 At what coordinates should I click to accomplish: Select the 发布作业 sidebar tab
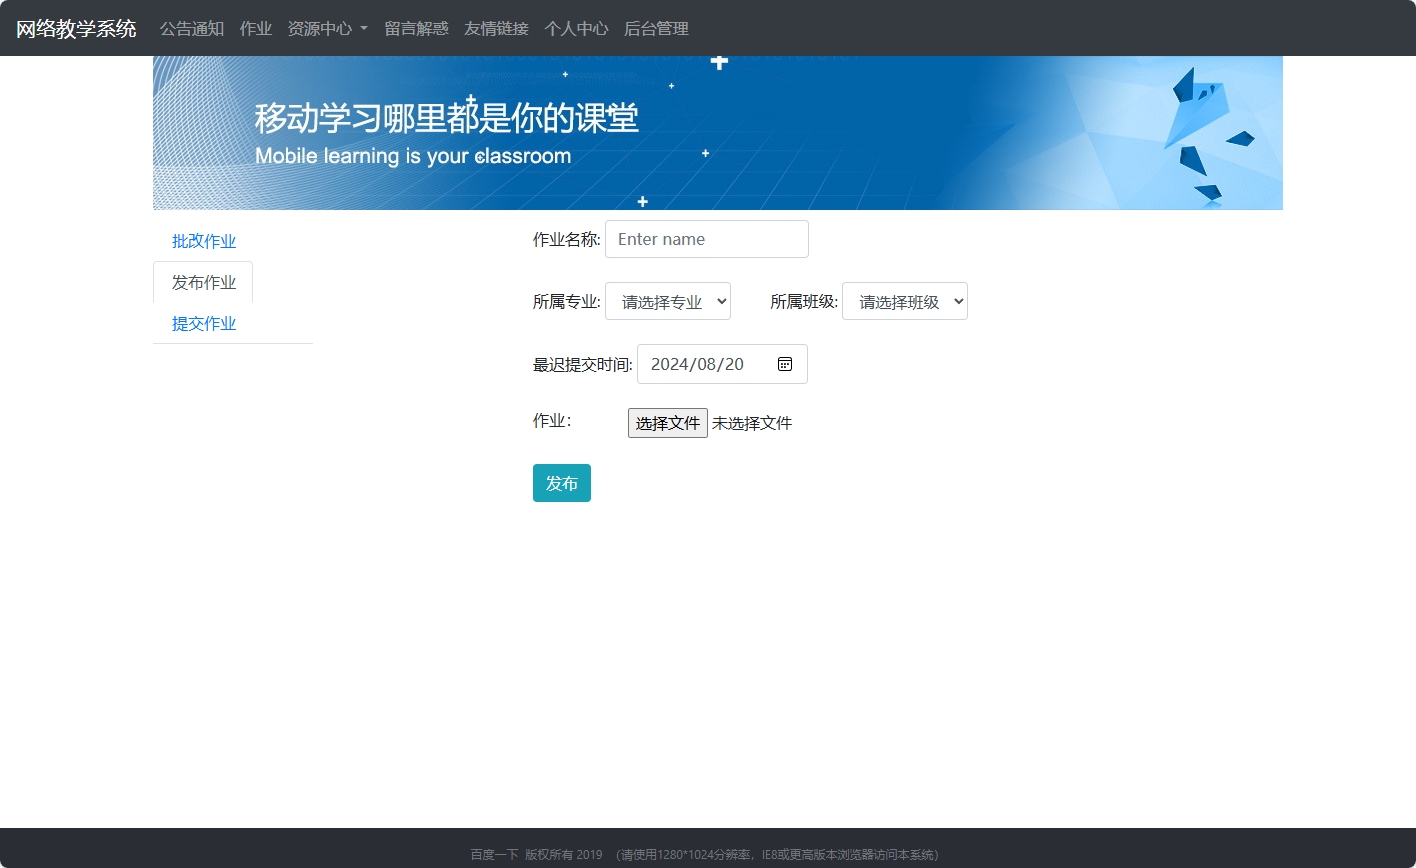[x=203, y=282]
